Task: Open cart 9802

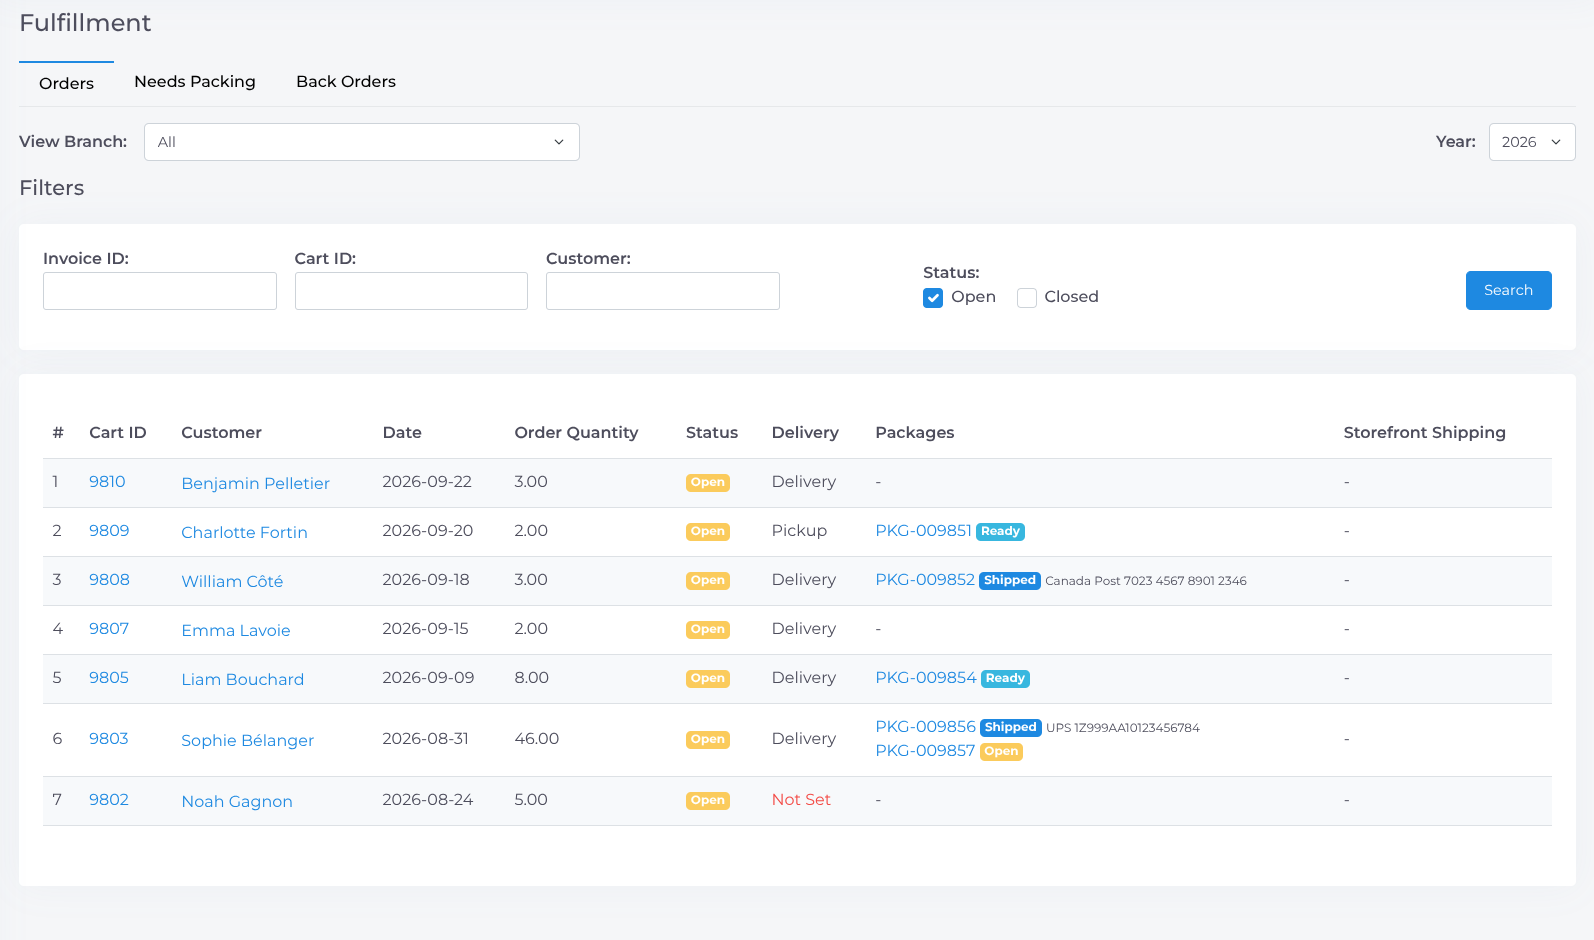Action: click(109, 800)
